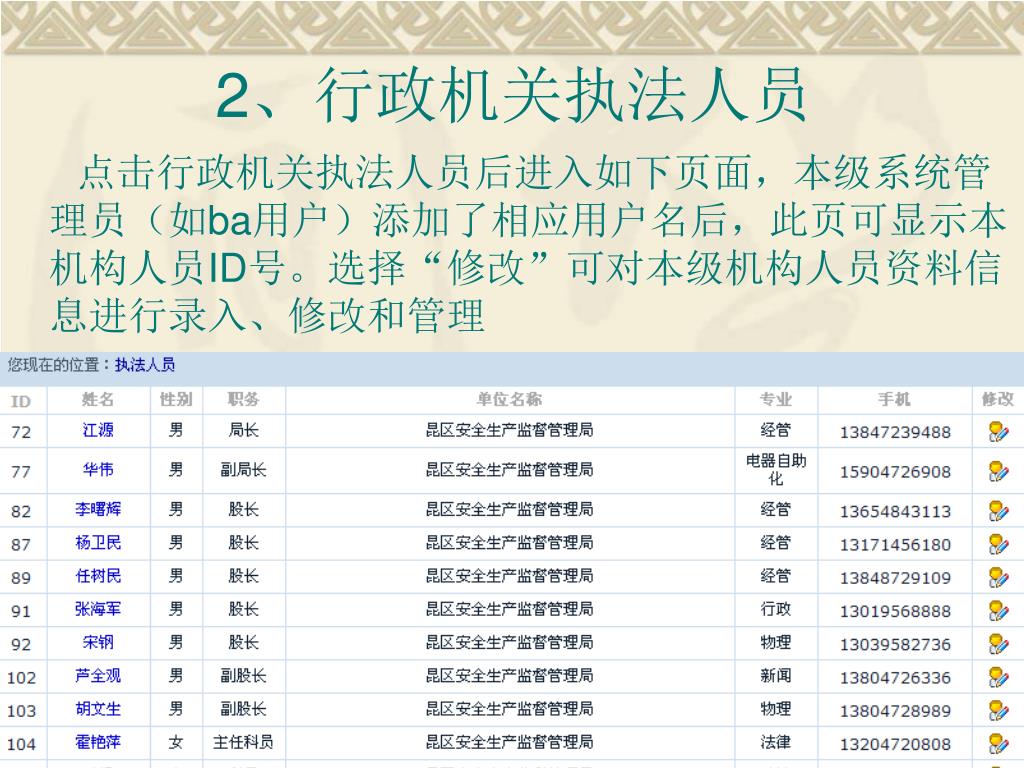Click the 任树民 name link

pyautogui.click(x=98, y=576)
